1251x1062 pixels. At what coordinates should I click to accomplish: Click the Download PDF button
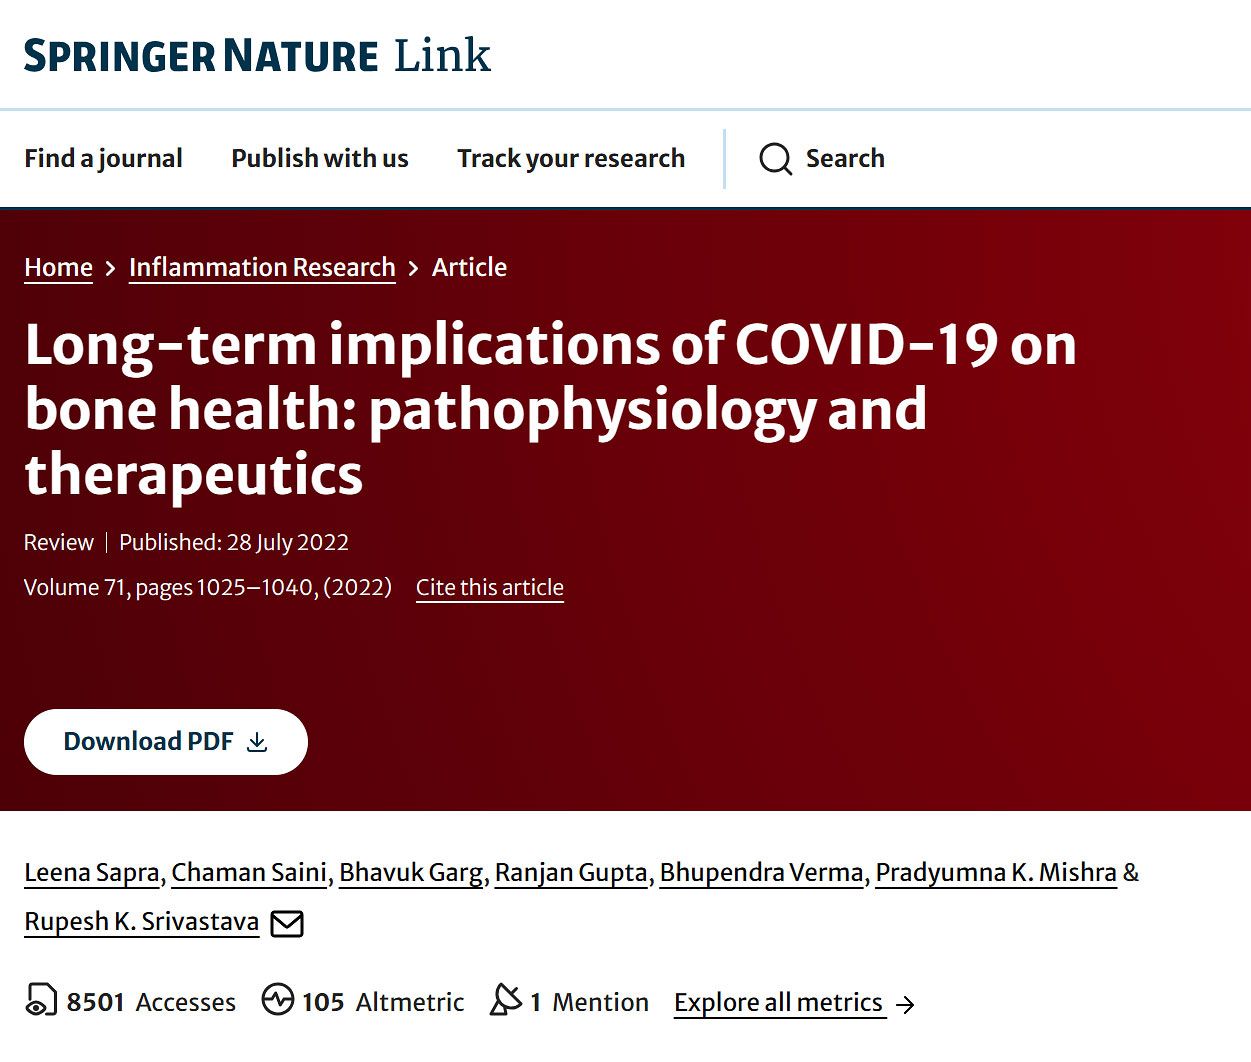[x=166, y=742]
